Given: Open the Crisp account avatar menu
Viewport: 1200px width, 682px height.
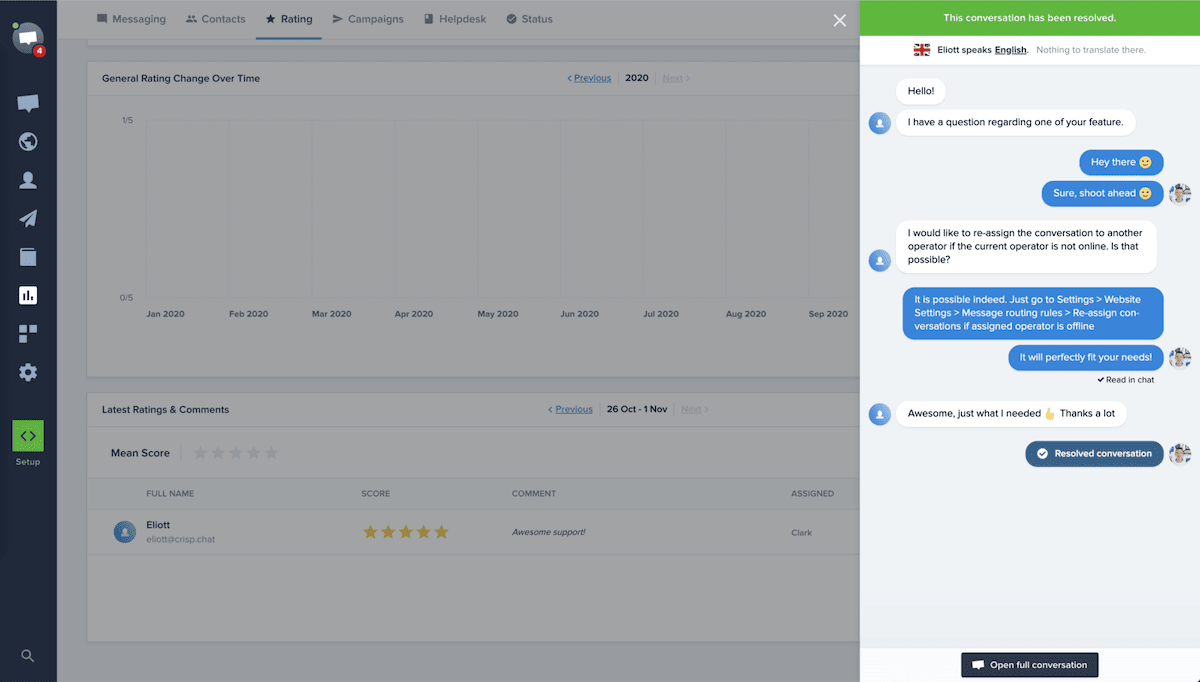Looking at the screenshot, I should click(x=28, y=38).
